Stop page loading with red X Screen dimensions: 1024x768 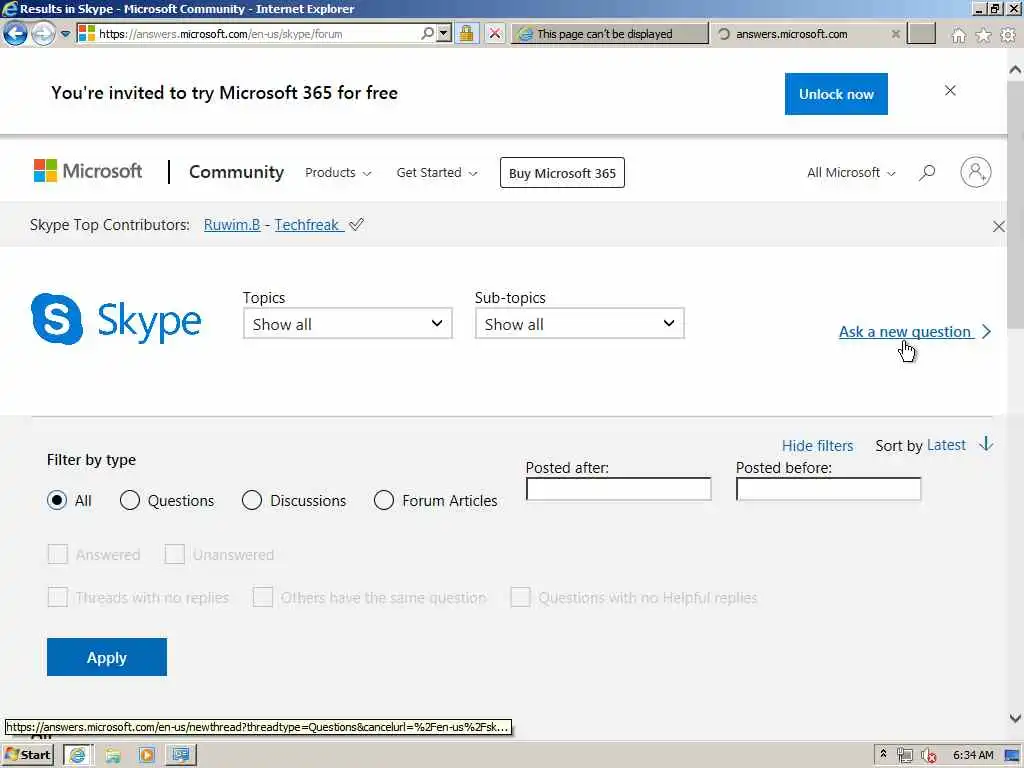pyautogui.click(x=495, y=33)
